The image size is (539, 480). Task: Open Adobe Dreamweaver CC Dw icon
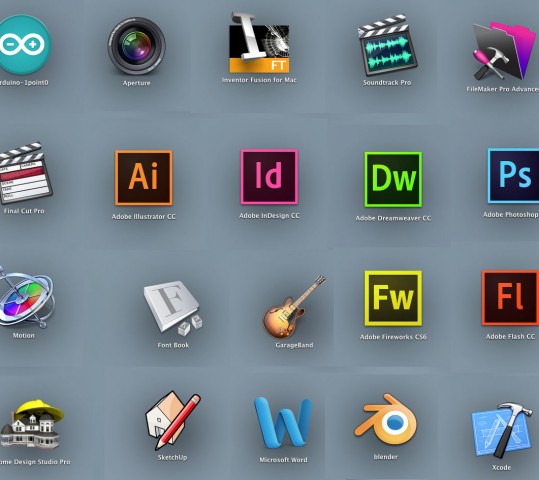click(x=393, y=179)
